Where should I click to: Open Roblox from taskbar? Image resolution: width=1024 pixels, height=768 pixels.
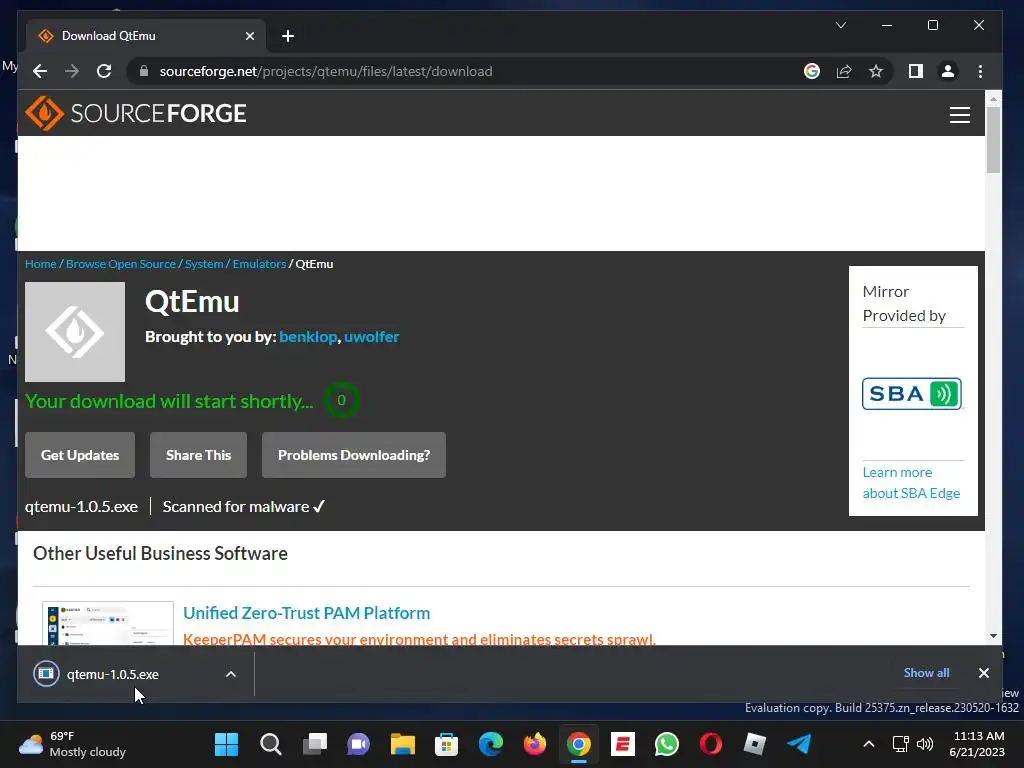point(755,744)
